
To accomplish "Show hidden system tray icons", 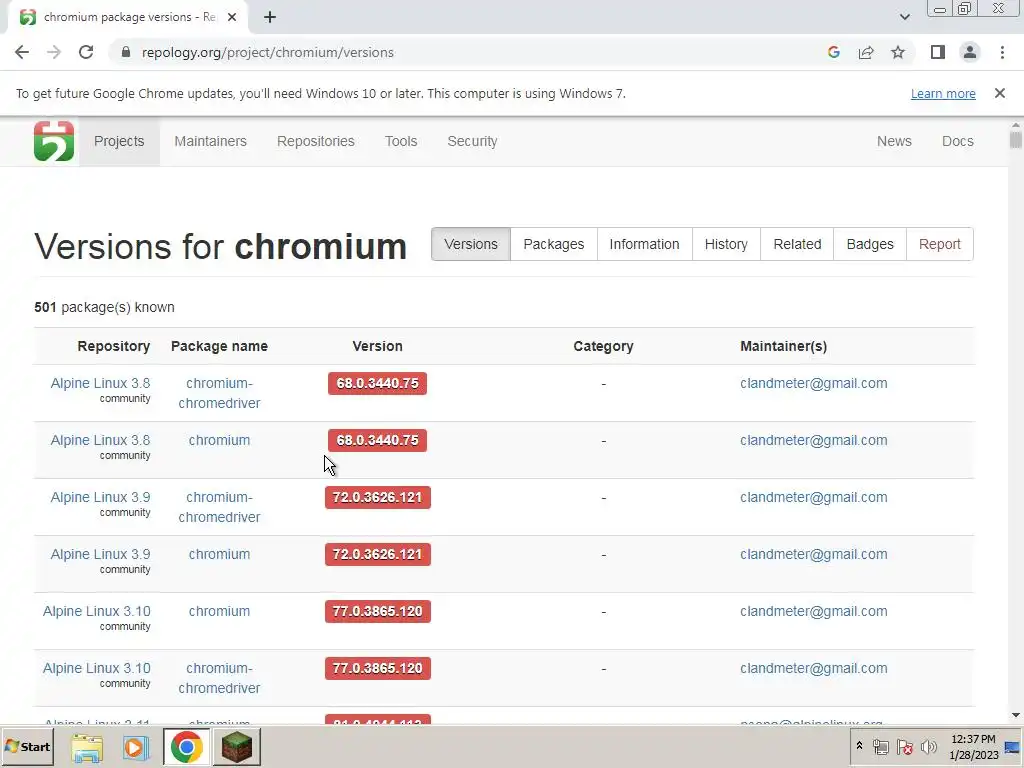I will (x=859, y=746).
